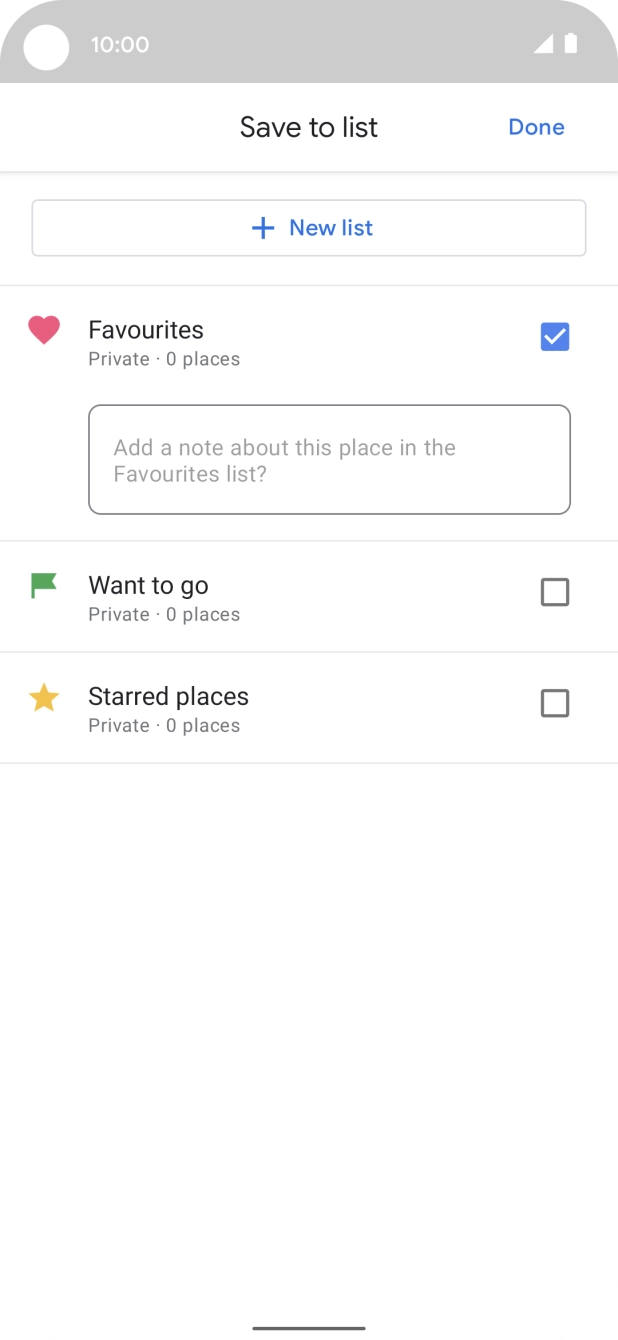The image size is (618, 1340).
Task: Select the Want to go list name
Action: tap(148, 585)
